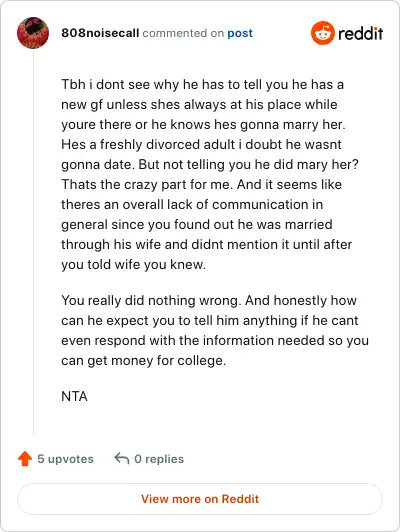Click the line "you told wife you knew."
This screenshot has width=400, height=532.
(x=134, y=265)
